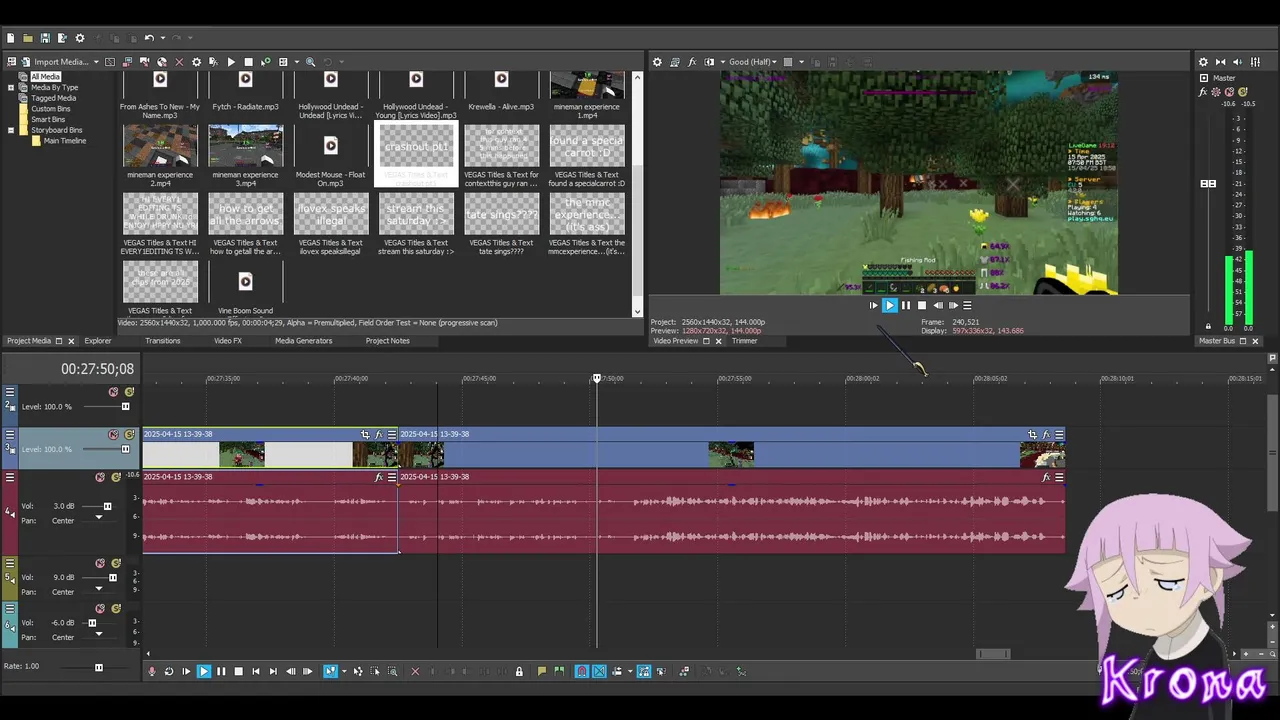The image size is (1280, 720).
Task: Open the track 5 hamburger menu
Action: pos(10,563)
